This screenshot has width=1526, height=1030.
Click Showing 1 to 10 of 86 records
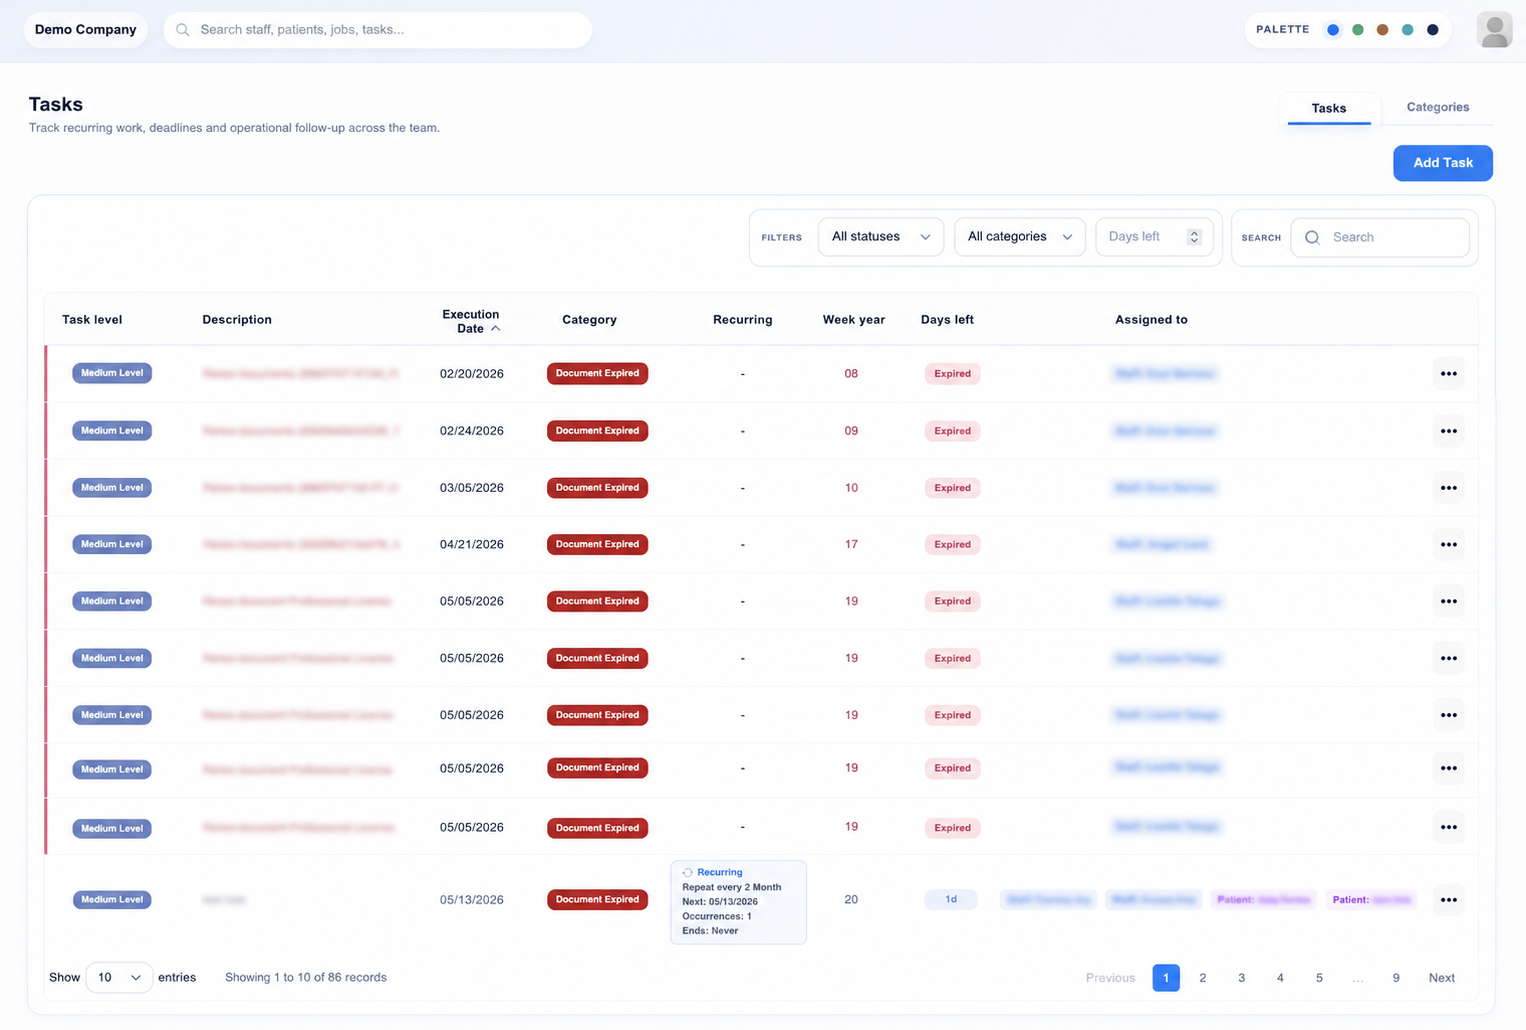pos(306,978)
